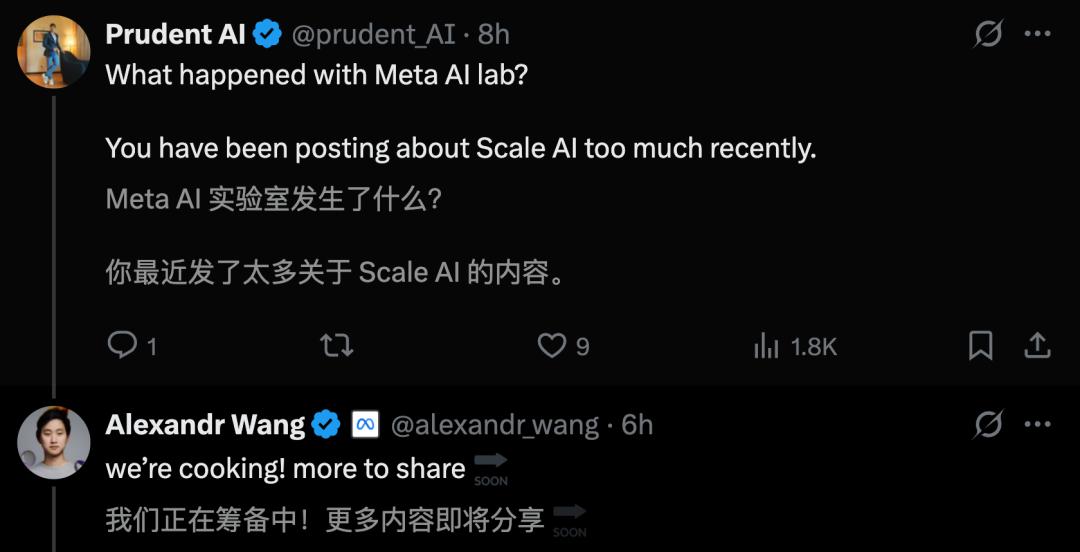Reply to Prudent AI's tweet
This screenshot has height=552, width=1080.
pos(122,346)
